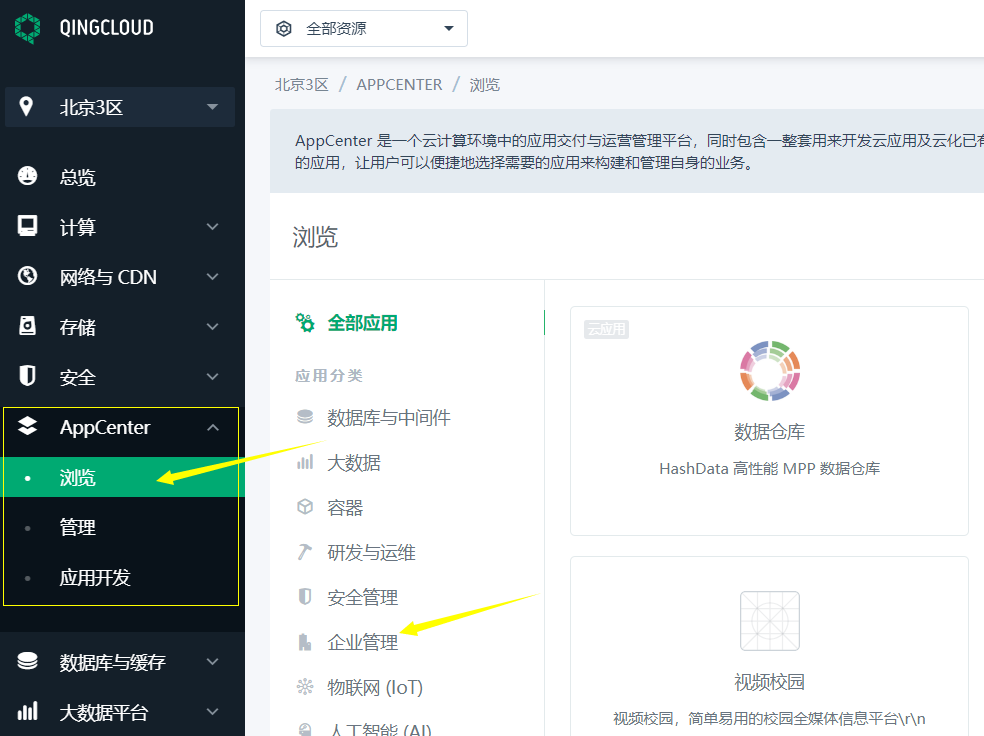Expand the 数据库与缓存 menu chevron
The image size is (984, 736).
pos(213,662)
